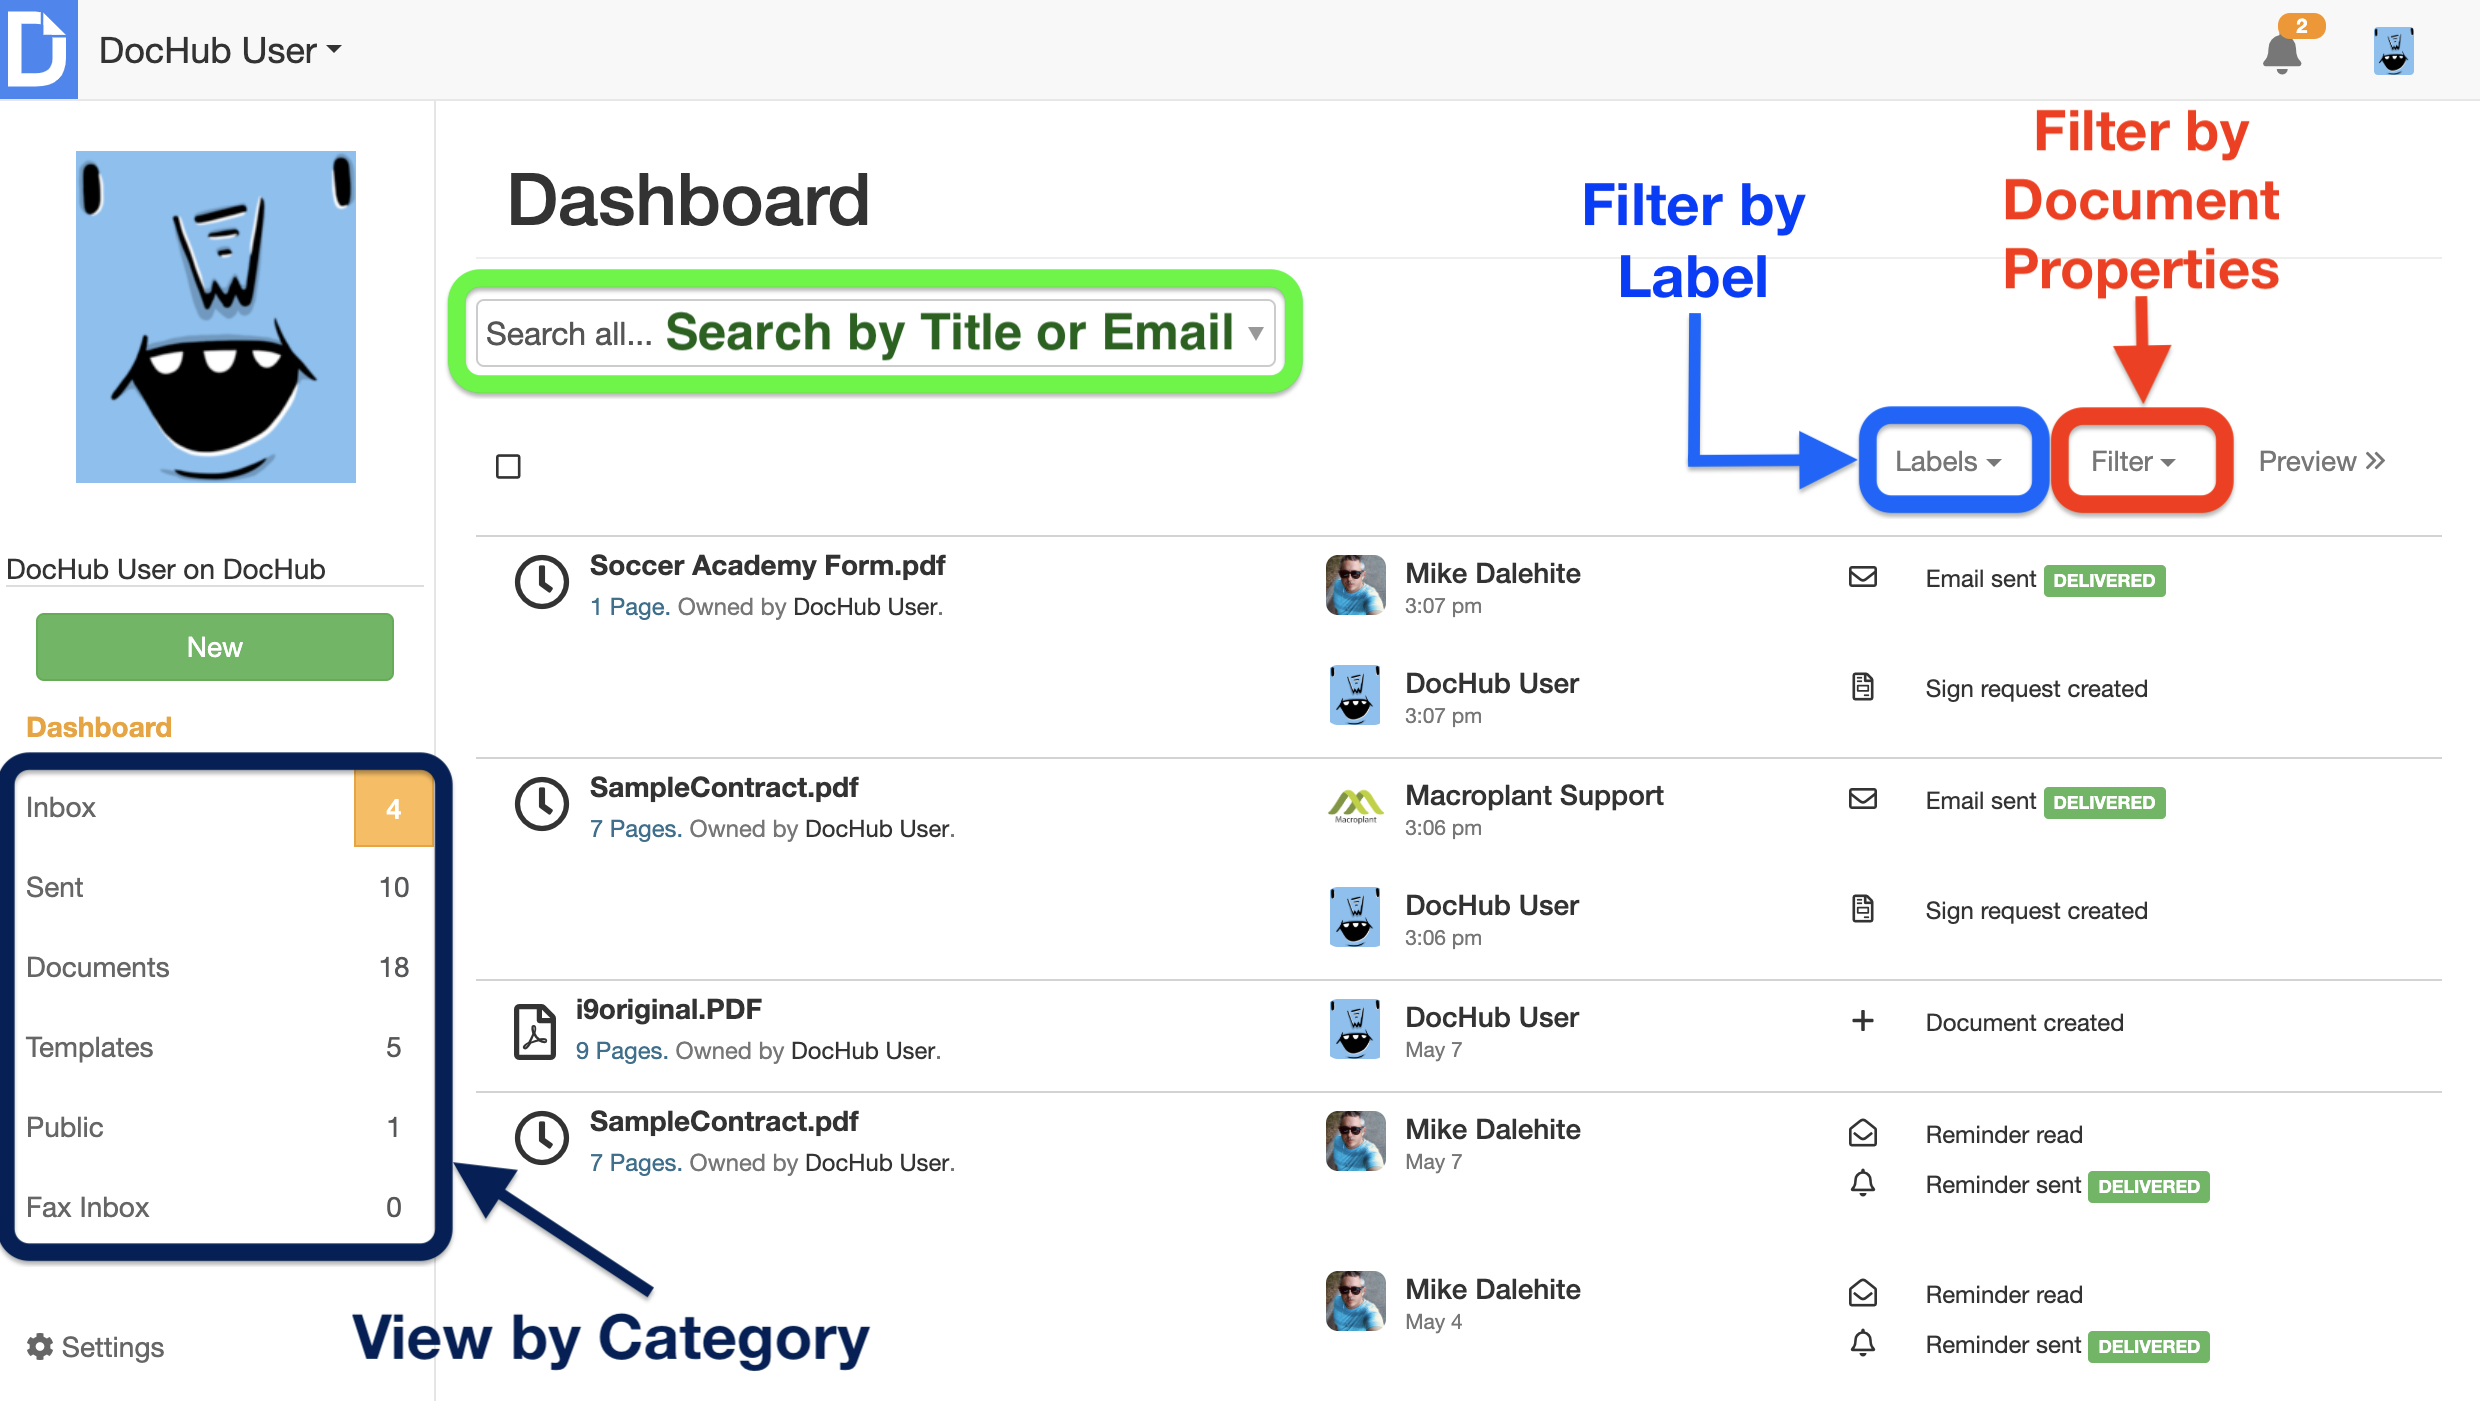Click the PDF file icon for i9original.PDF
The image size is (2480, 1401).
tap(535, 1031)
